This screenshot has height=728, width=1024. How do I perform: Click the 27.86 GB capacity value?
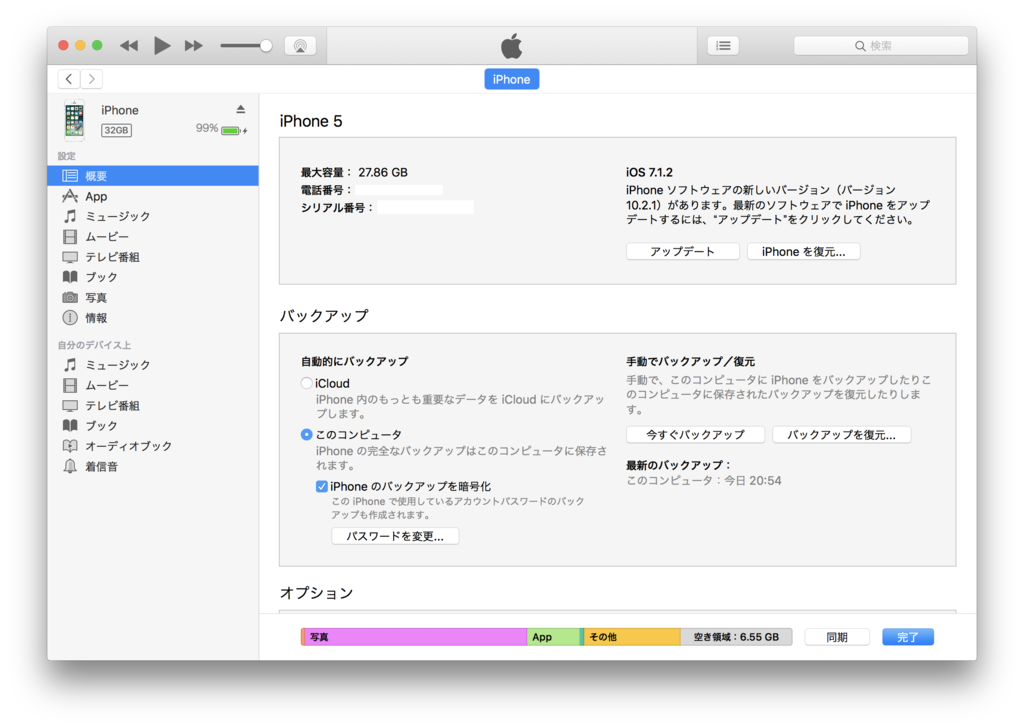click(x=383, y=172)
